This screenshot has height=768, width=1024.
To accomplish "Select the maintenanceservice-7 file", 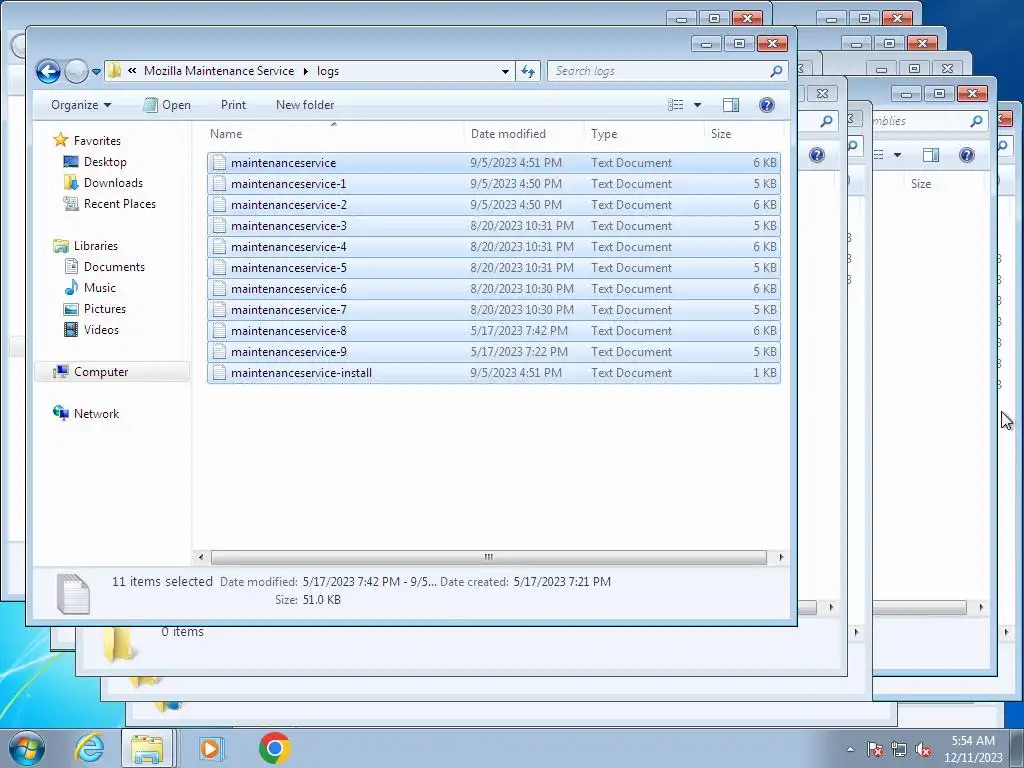I will coord(494,310).
